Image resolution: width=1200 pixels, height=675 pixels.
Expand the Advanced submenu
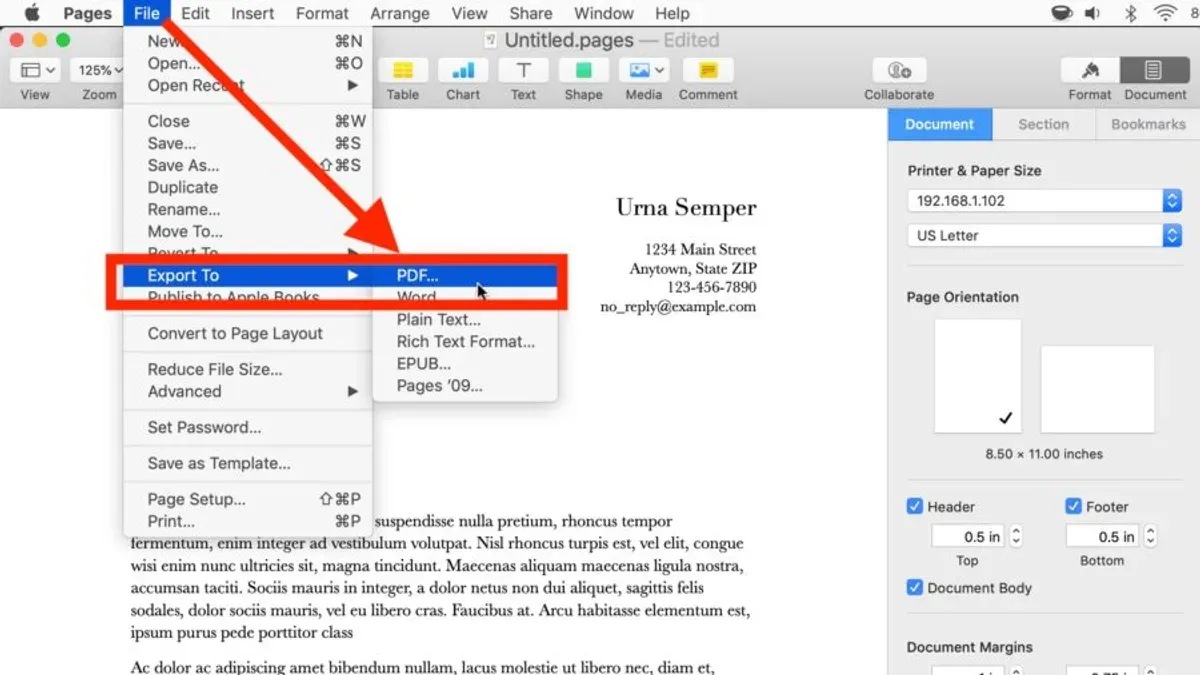tap(247, 391)
